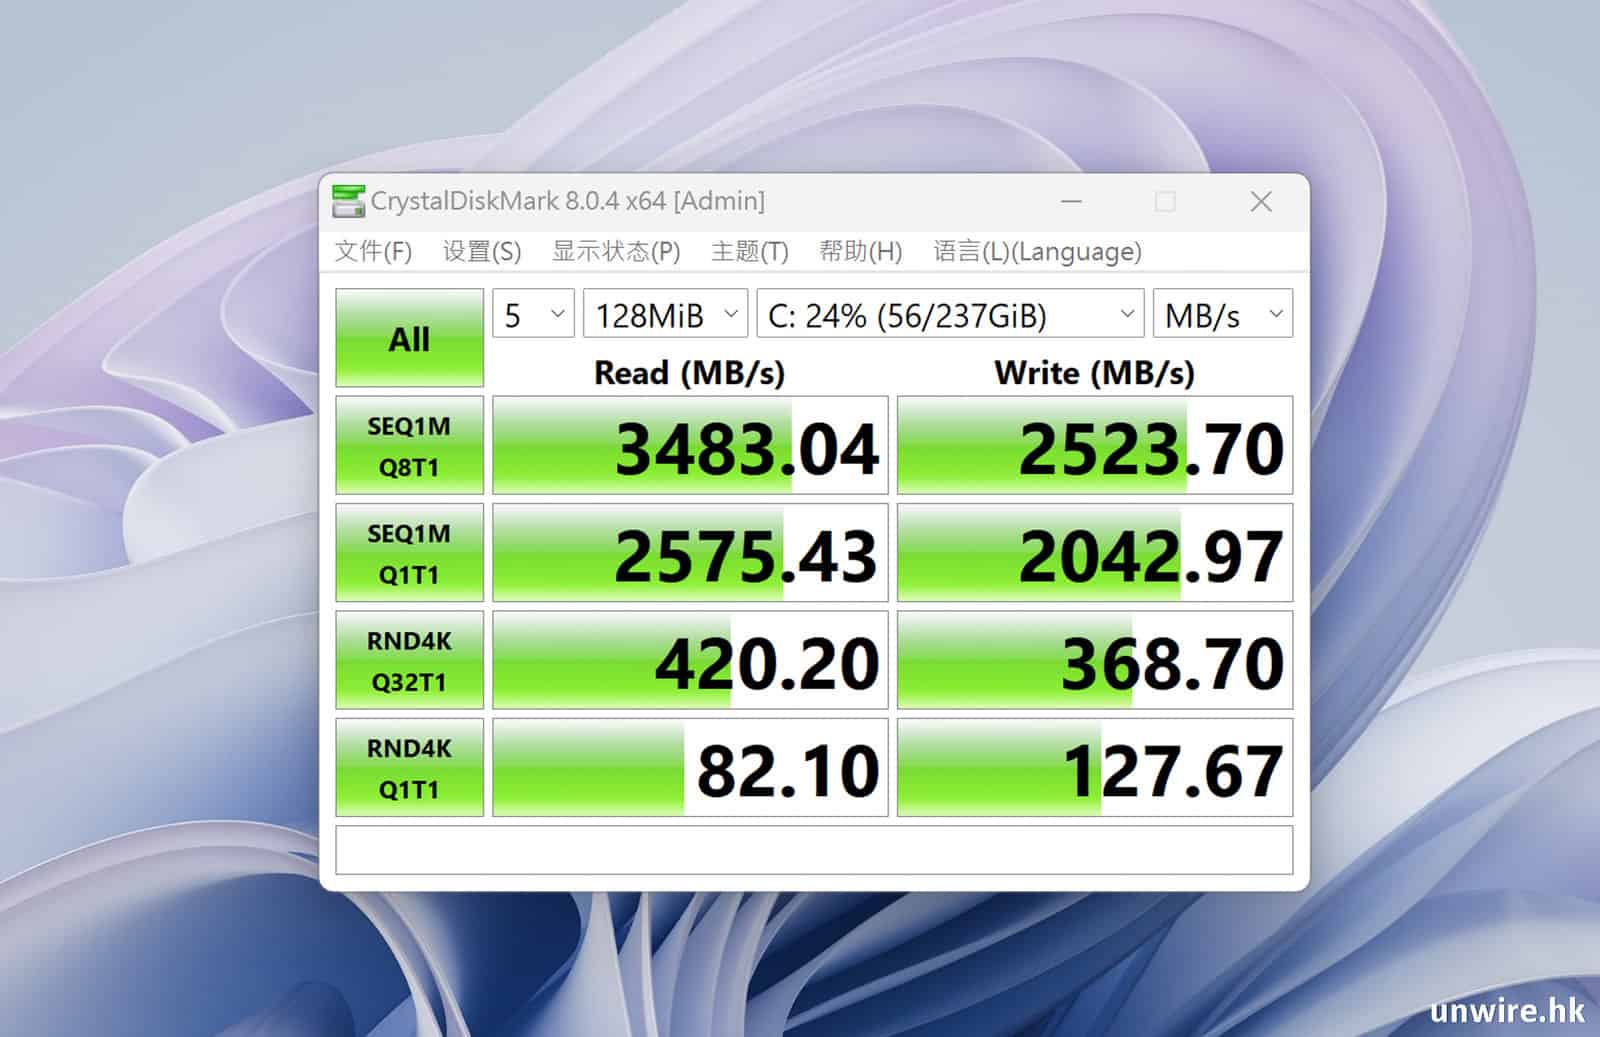
Task: Open the 主题(T) menu
Action: (749, 251)
